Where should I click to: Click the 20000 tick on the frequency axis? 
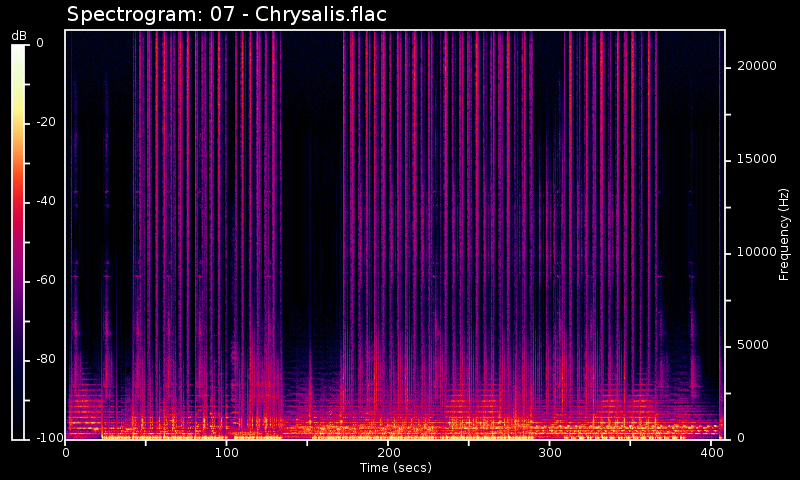pos(756,66)
